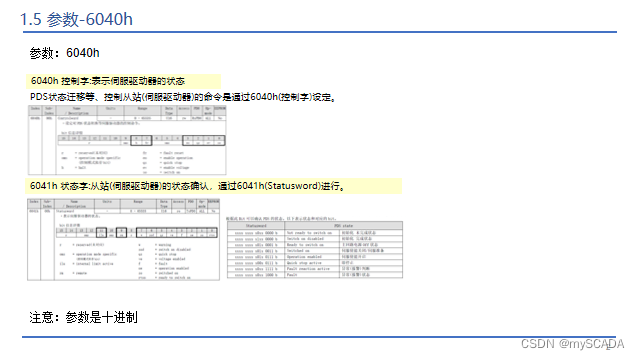Viewport: 640px width, 360px height.
Task: Select the sentence starting "PDS状态迁移等"
Action: pos(183,97)
